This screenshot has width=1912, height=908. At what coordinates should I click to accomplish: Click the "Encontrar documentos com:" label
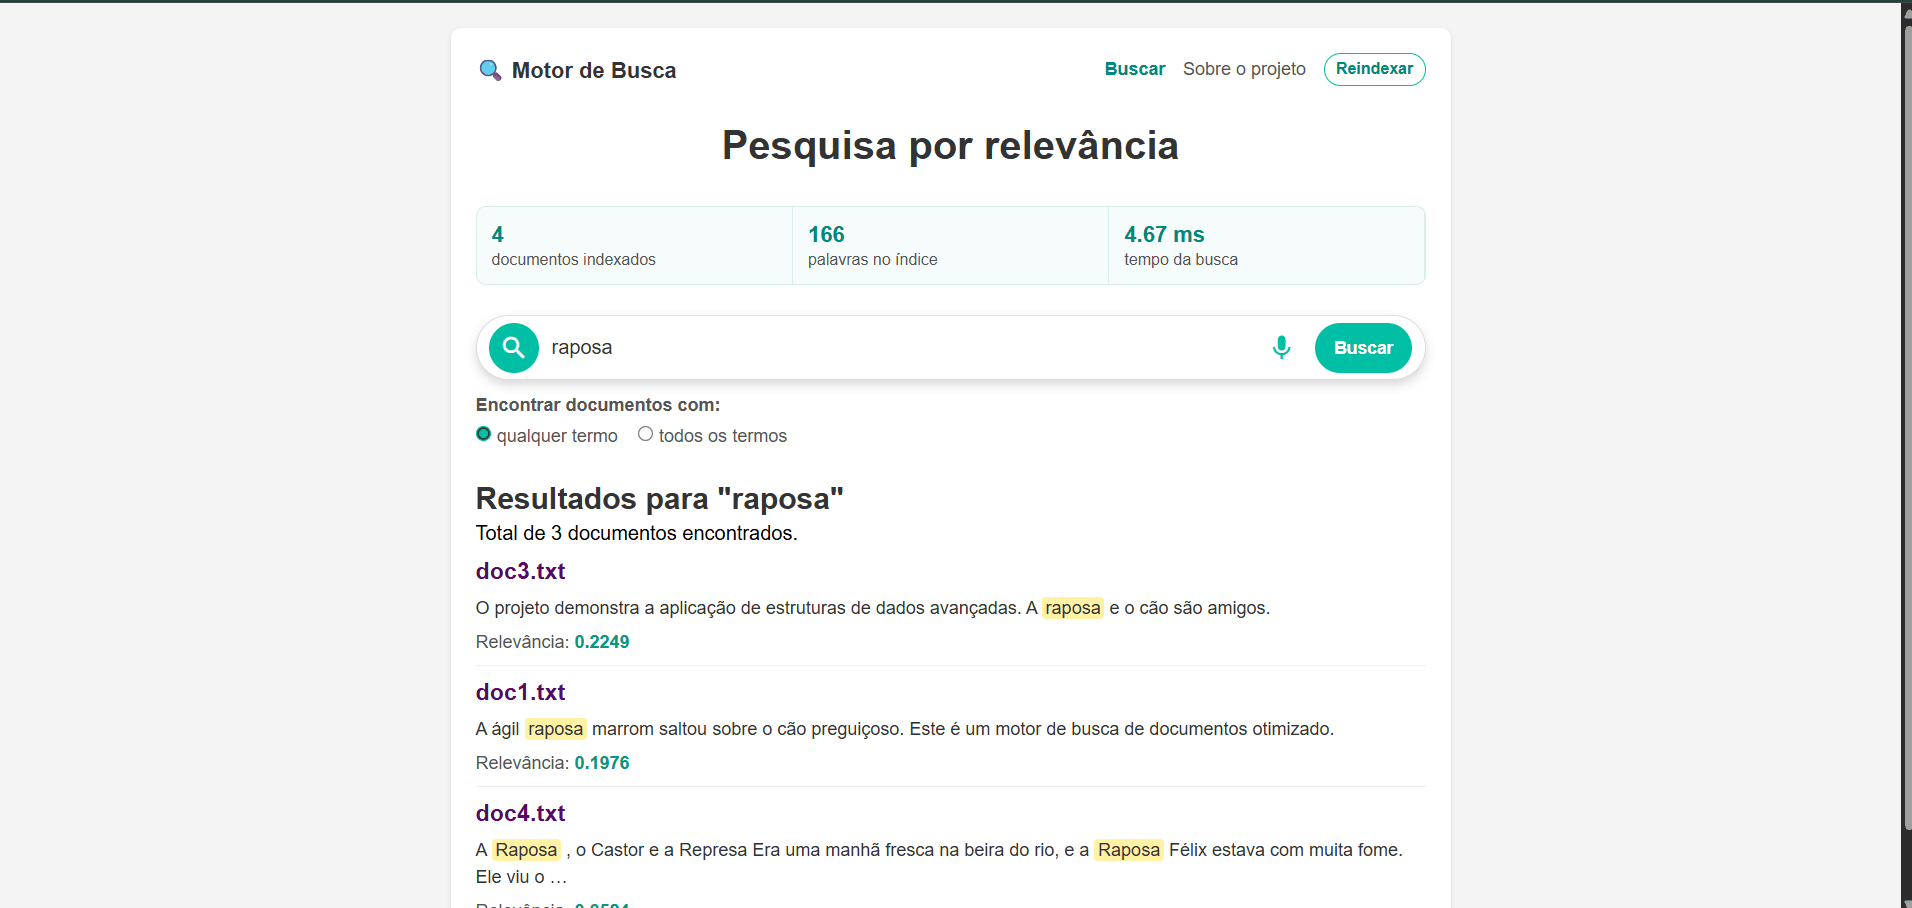tap(598, 405)
